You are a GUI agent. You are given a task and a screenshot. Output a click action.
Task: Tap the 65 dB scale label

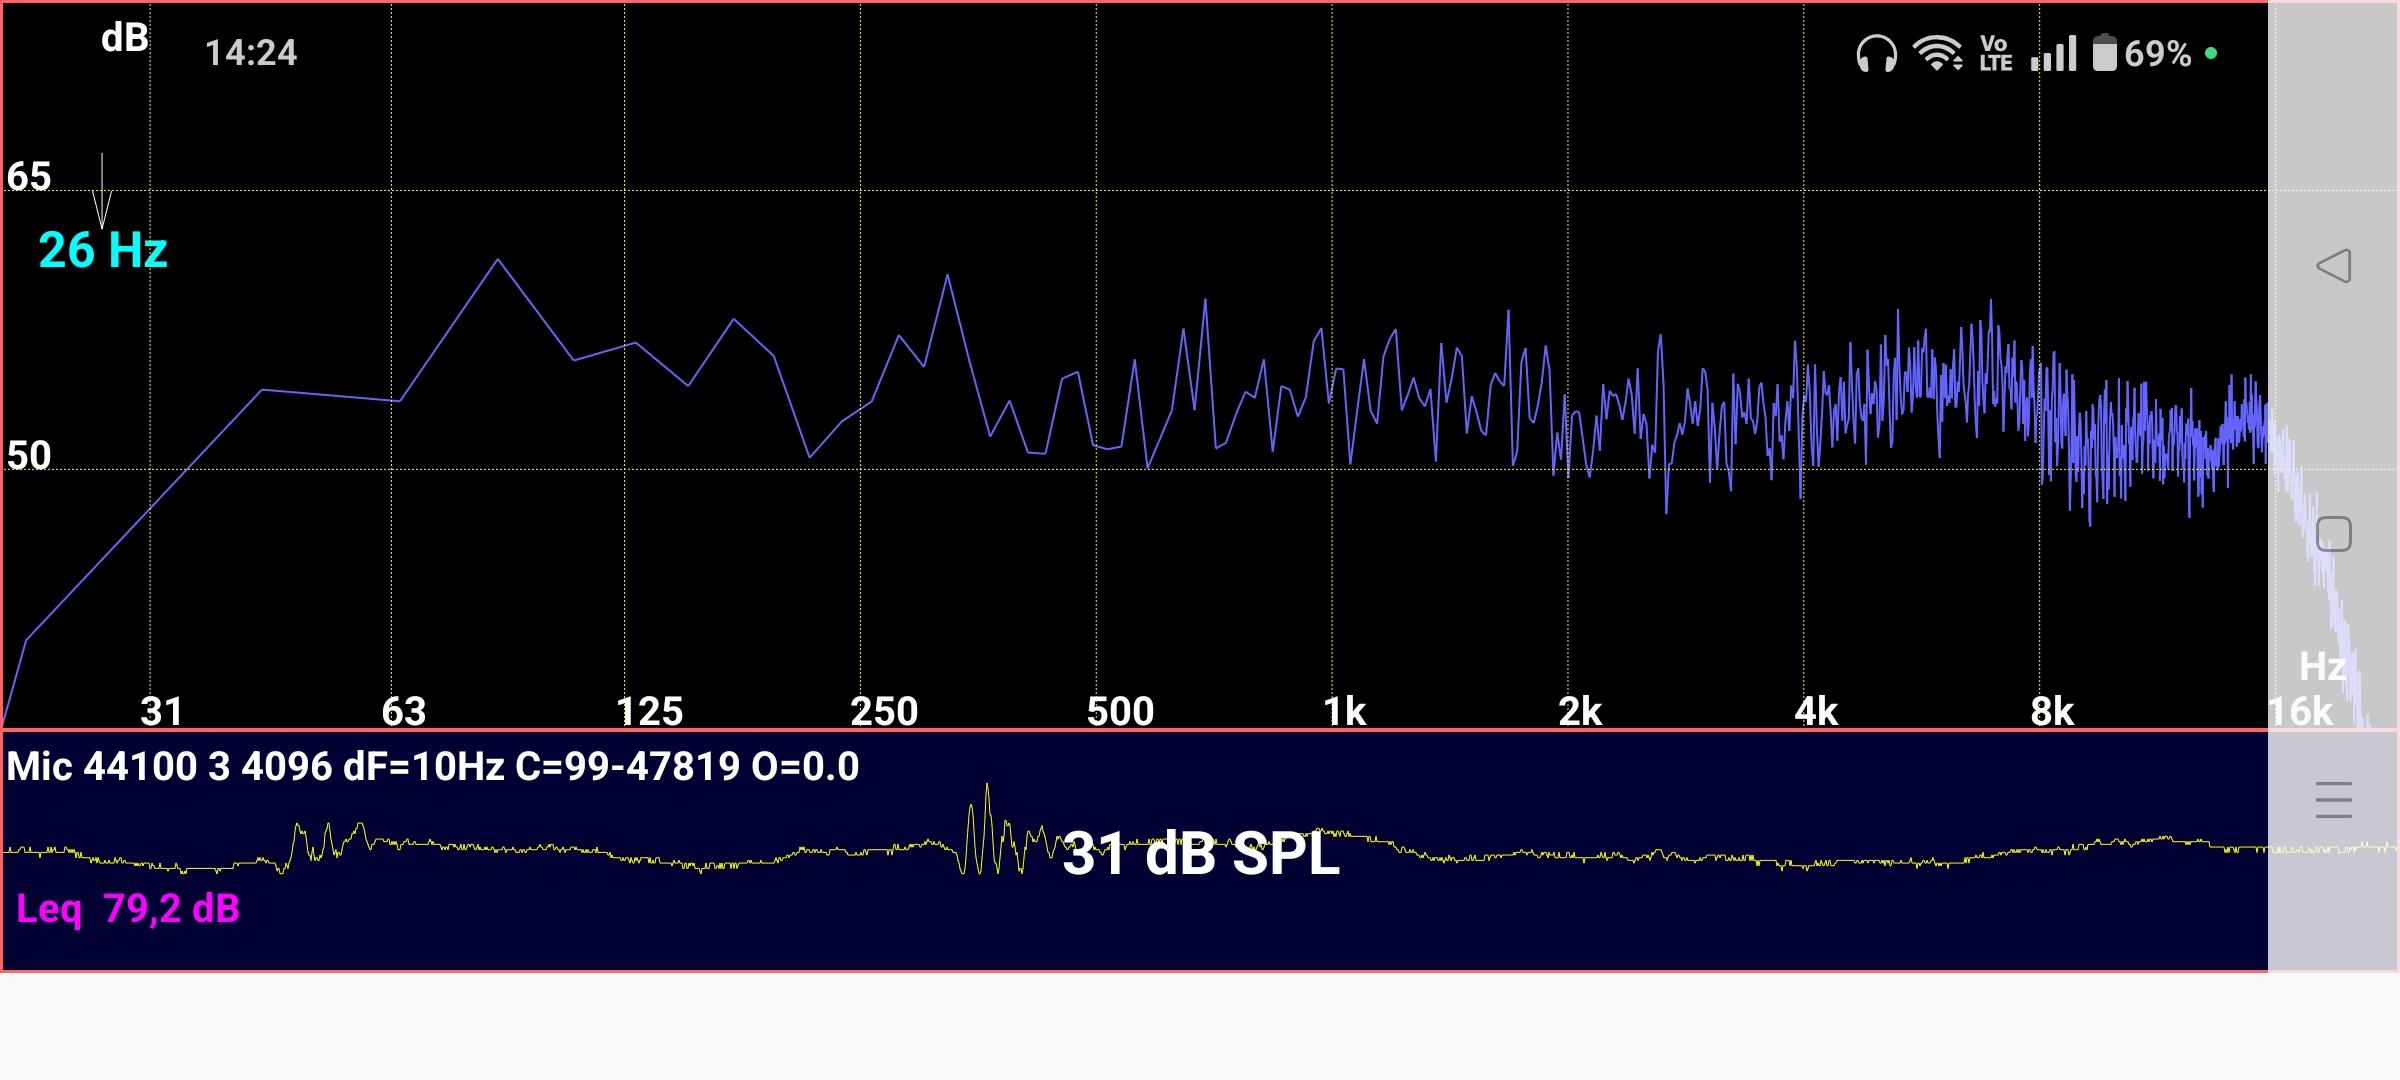click(29, 177)
